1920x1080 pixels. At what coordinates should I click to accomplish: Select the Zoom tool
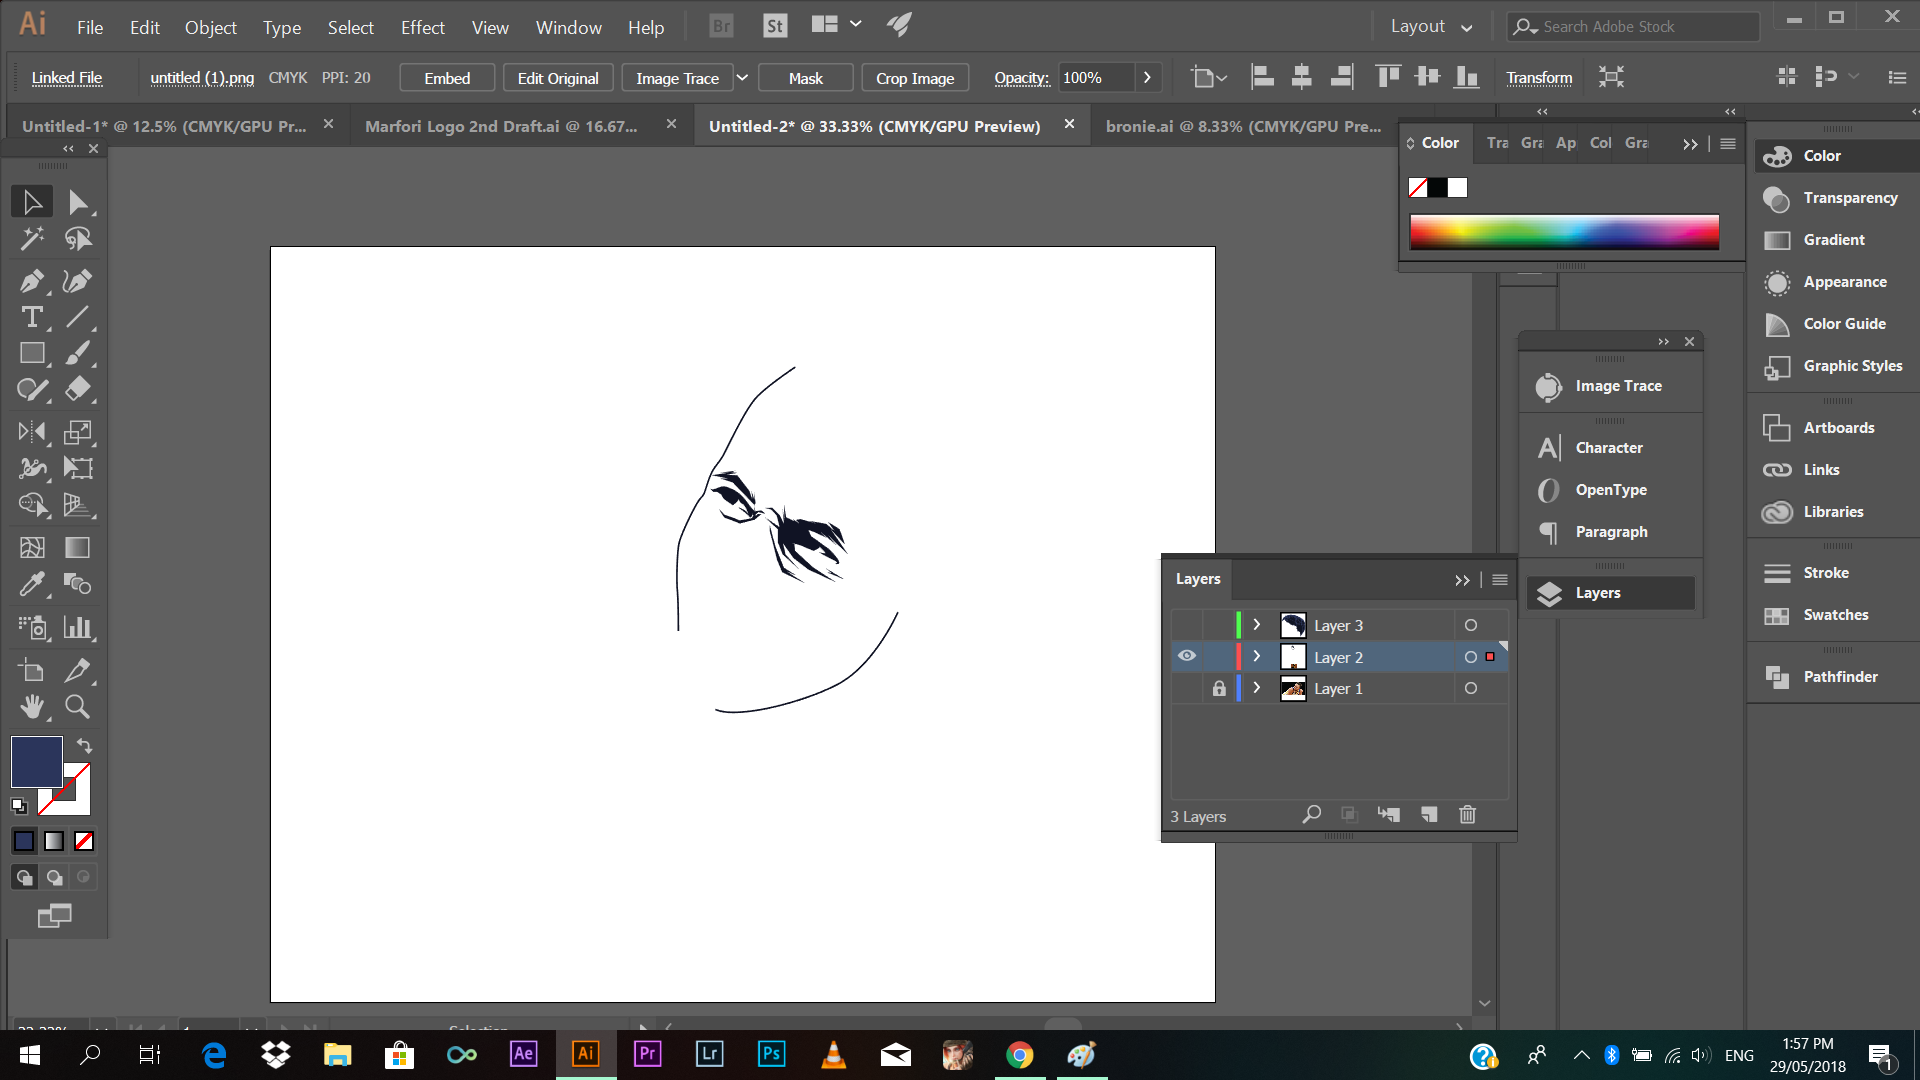click(x=78, y=706)
